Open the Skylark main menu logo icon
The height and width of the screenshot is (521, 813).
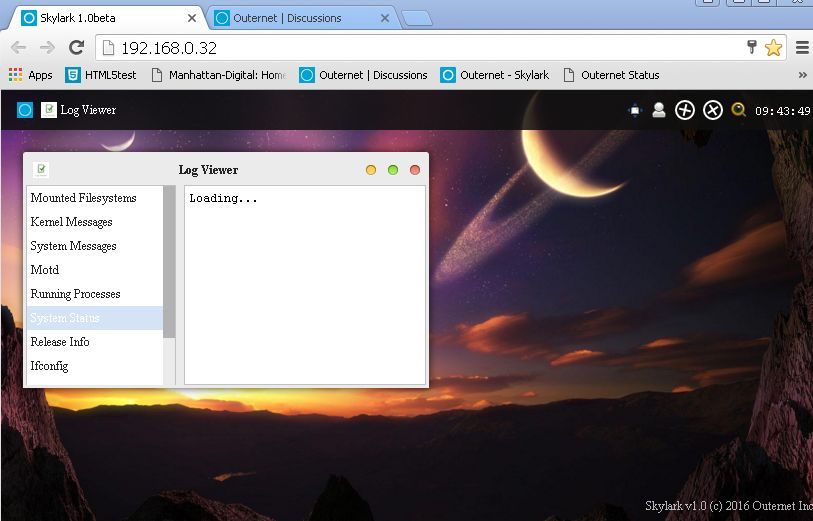click(x=25, y=110)
